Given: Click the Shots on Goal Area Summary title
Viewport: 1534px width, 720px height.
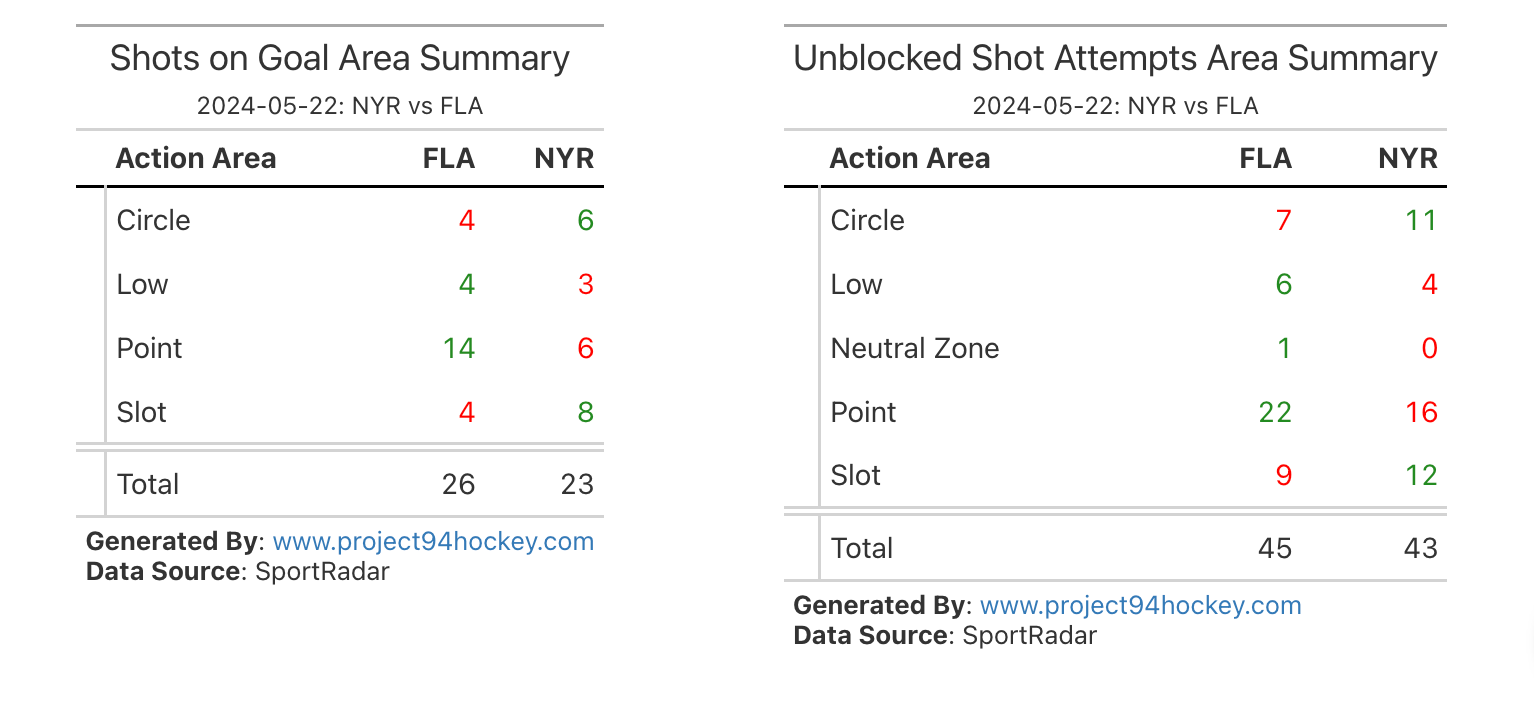Looking at the screenshot, I should tap(339, 58).
